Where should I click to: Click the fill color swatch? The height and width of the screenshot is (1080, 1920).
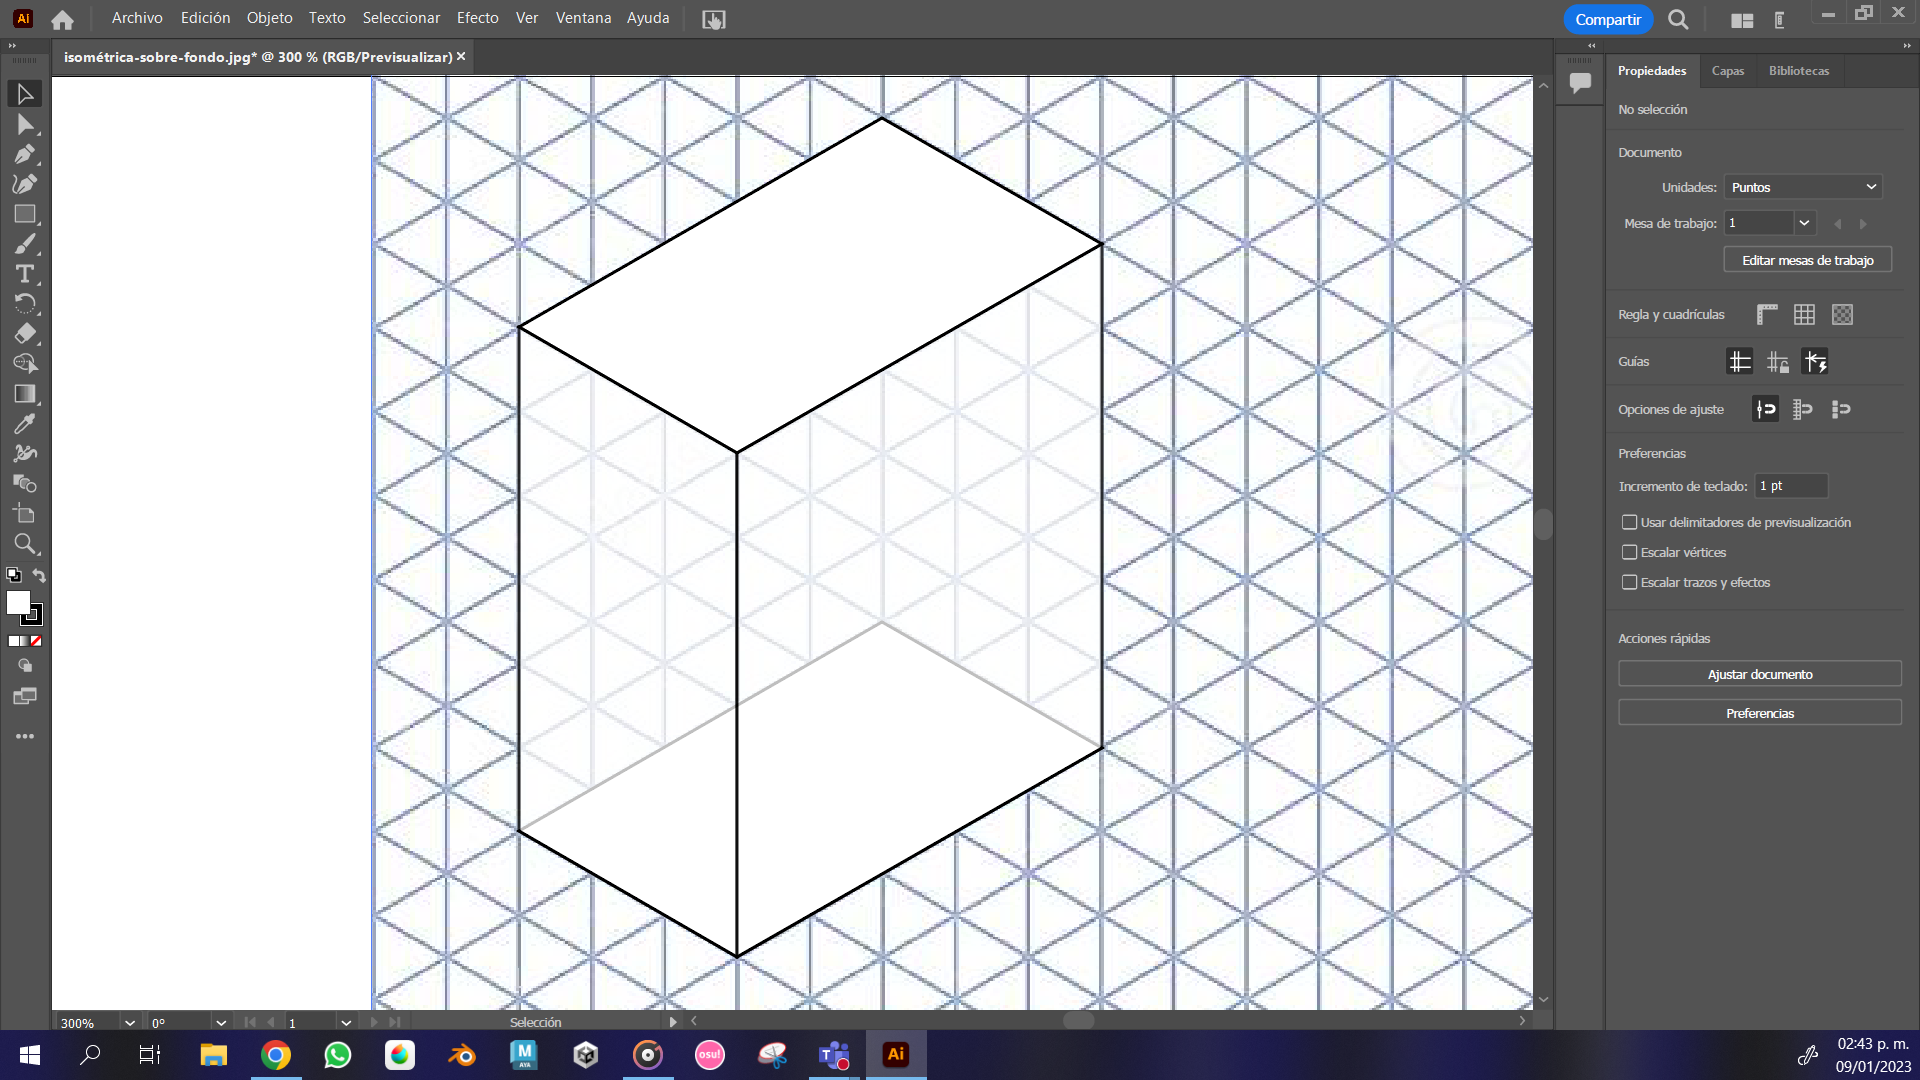tap(18, 602)
